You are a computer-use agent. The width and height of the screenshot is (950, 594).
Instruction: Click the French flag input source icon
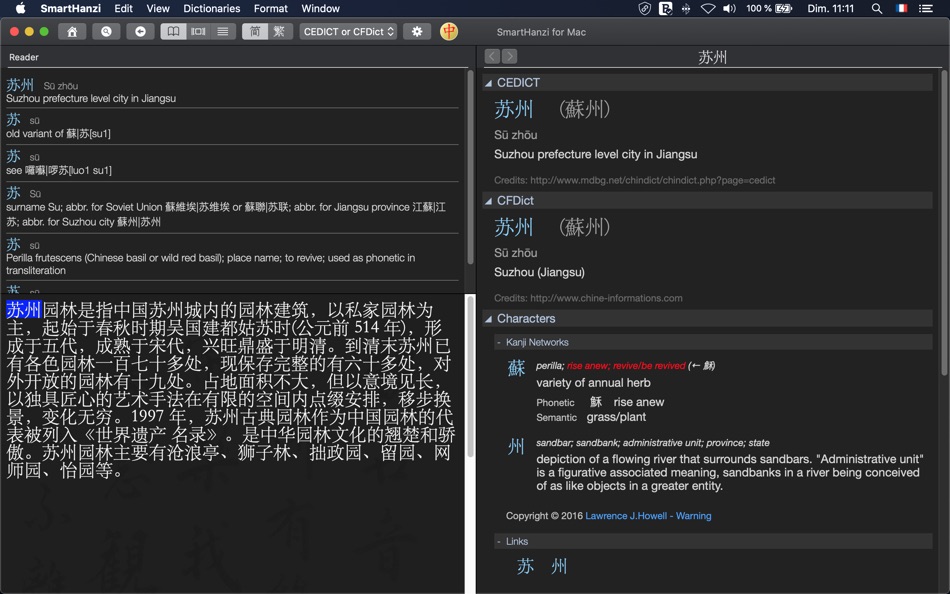(902, 8)
